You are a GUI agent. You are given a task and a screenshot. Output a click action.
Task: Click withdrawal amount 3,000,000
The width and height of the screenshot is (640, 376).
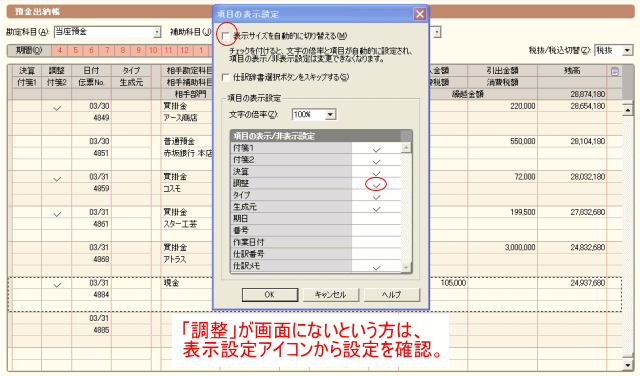pos(520,248)
